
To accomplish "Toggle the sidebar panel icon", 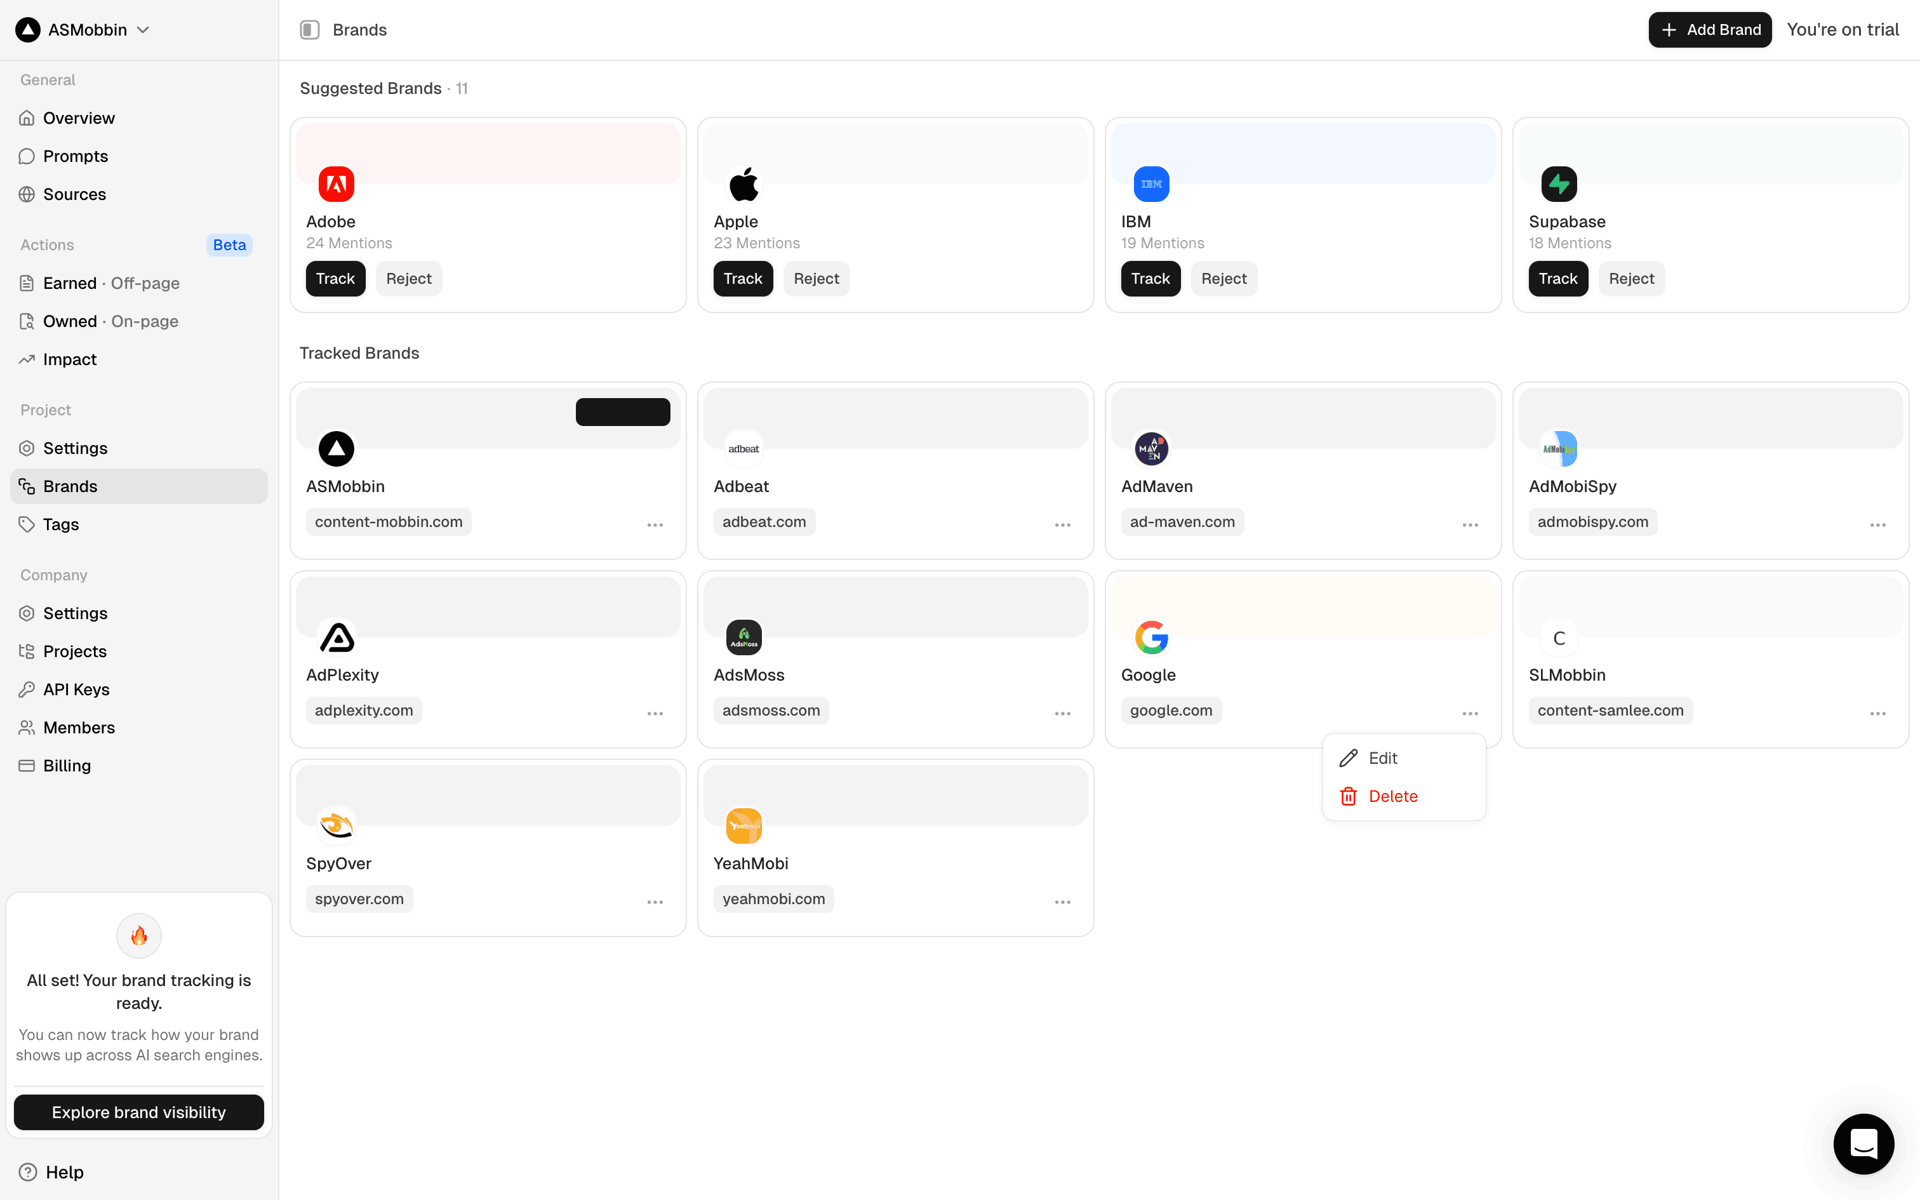I will [x=310, y=30].
